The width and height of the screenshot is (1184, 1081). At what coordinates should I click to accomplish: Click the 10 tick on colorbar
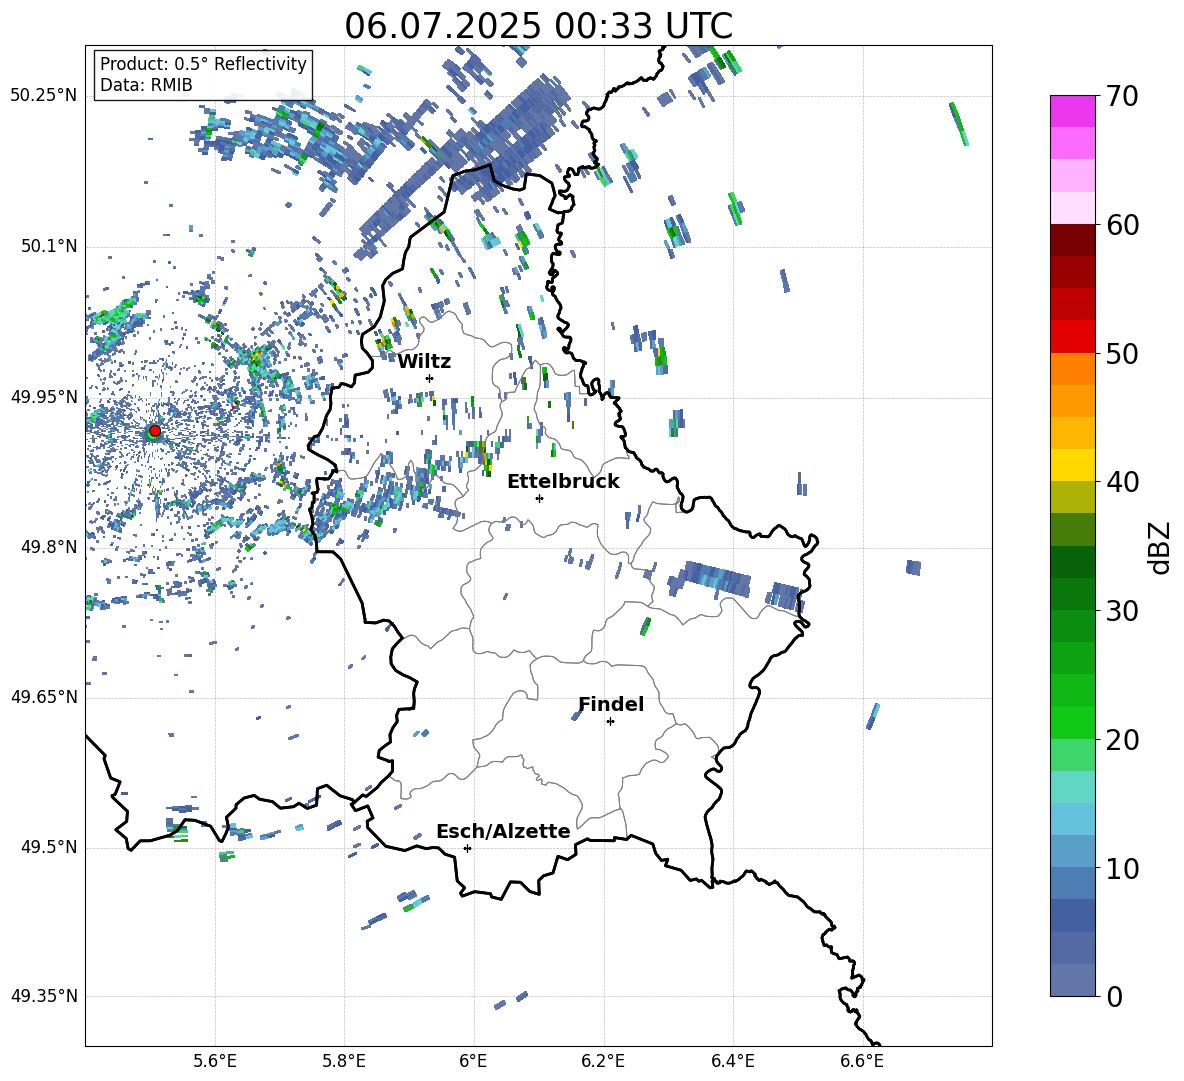click(1122, 868)
